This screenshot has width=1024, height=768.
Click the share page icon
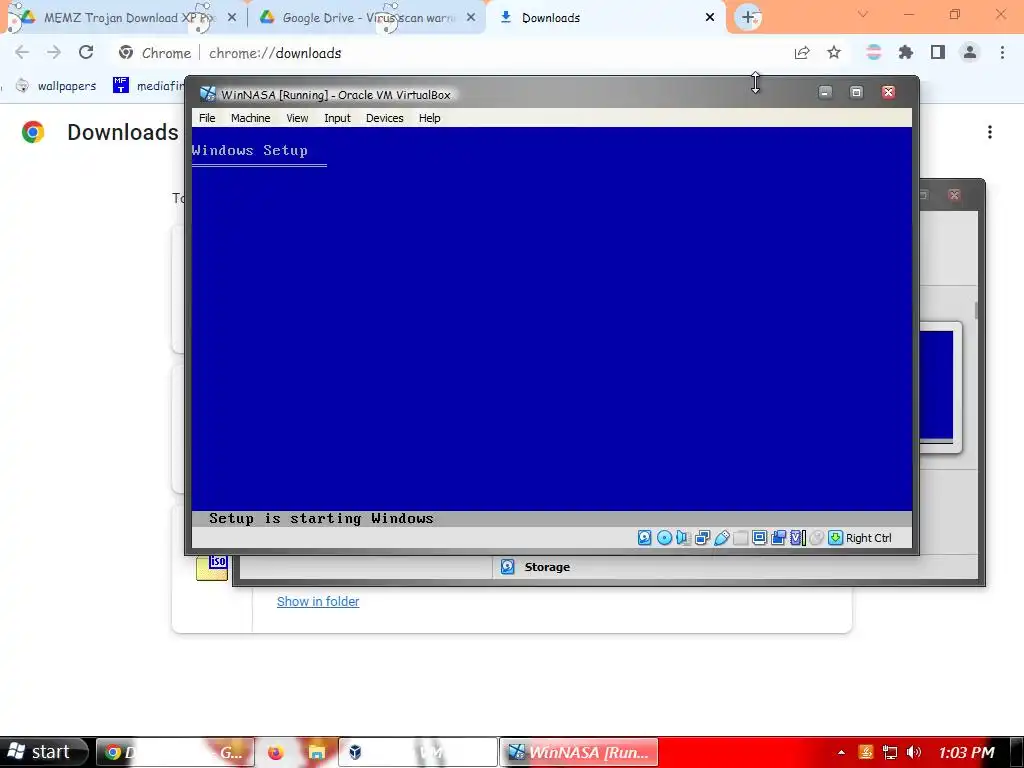[802, 53]
